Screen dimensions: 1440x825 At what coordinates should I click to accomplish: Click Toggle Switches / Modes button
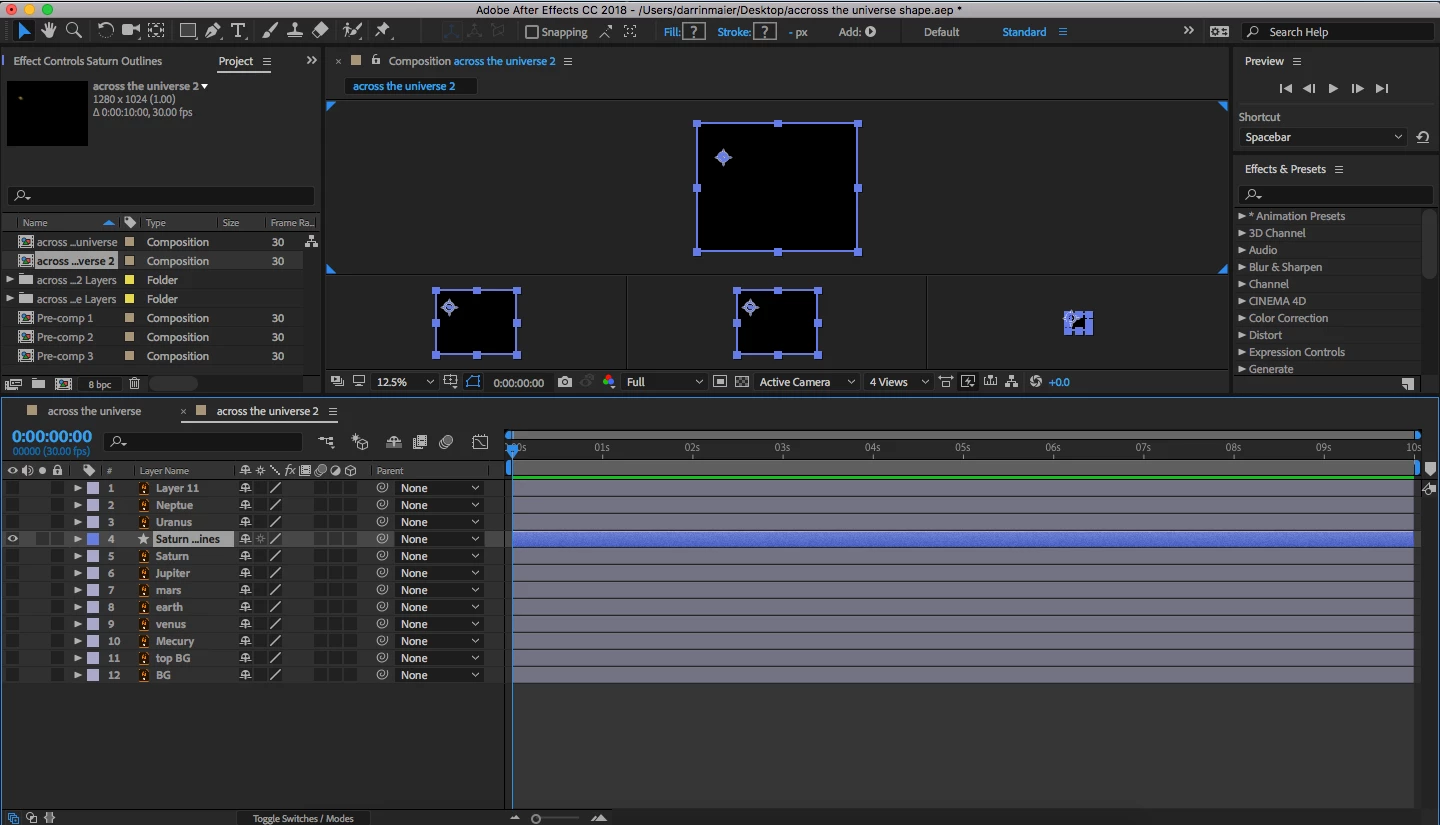click(303, 818)
